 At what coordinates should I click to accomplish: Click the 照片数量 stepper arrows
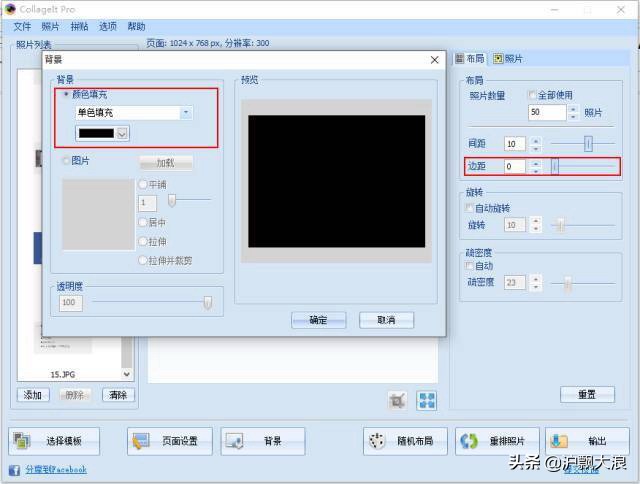[573, 112]
